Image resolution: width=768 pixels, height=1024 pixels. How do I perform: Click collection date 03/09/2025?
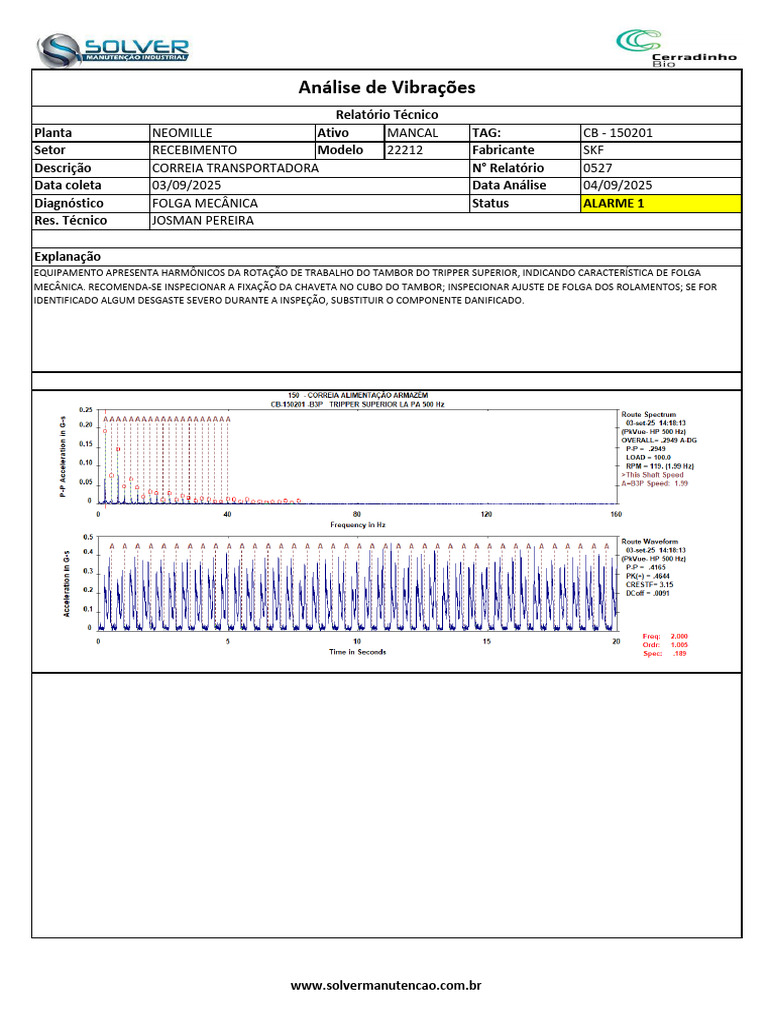[309, 185]
